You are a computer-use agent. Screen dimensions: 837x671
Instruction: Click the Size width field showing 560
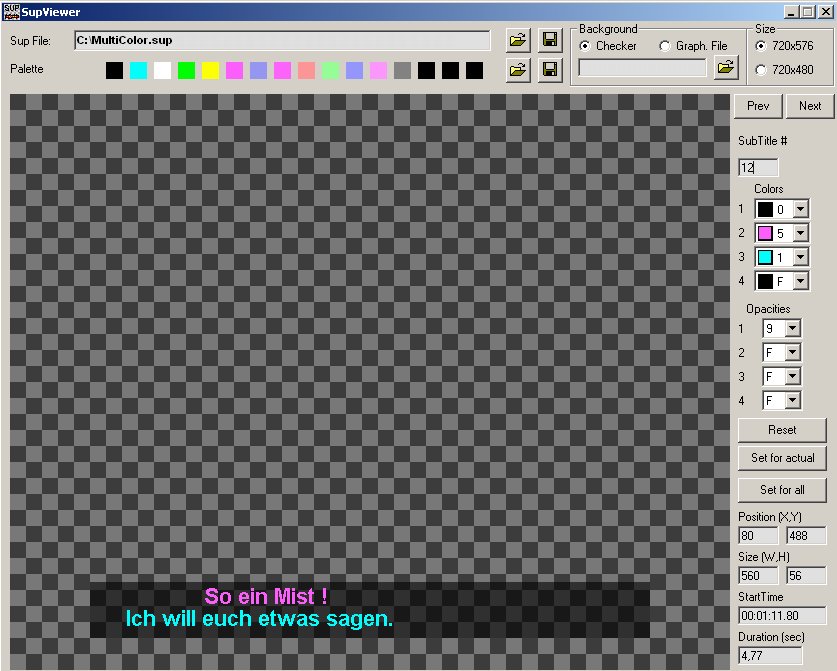[758, 575]
